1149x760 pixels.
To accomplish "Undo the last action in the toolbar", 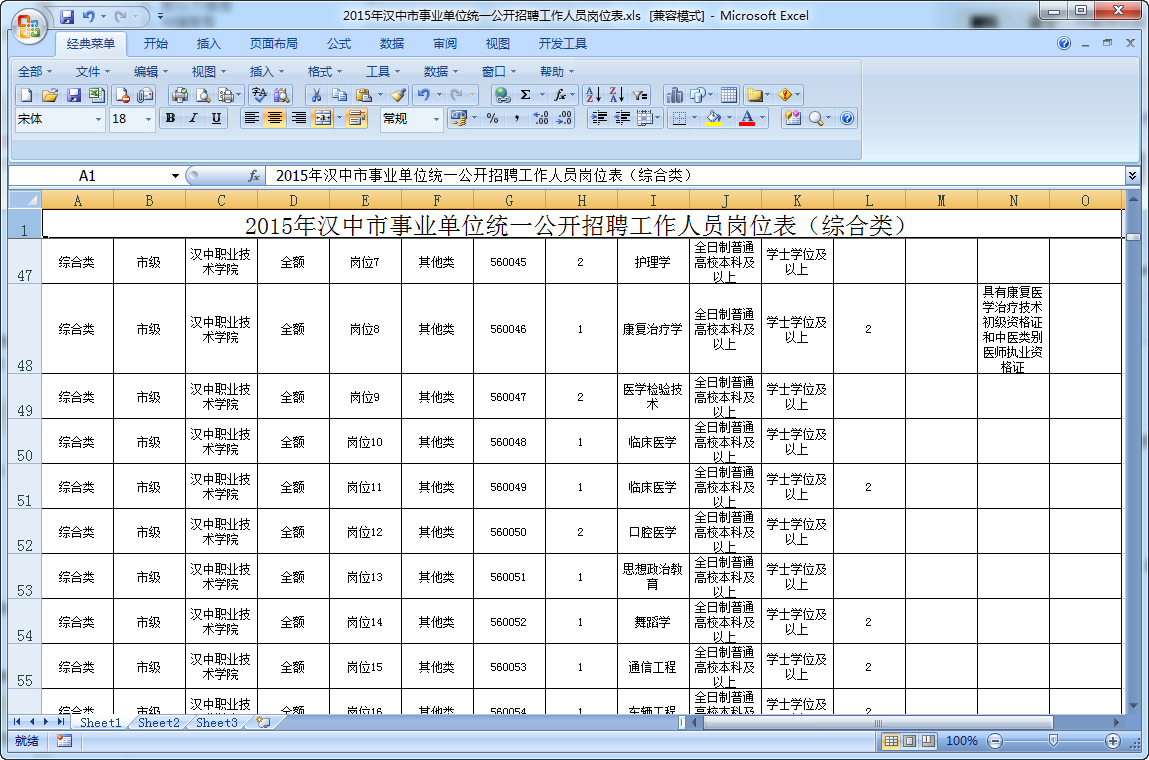I will [424, 95].
